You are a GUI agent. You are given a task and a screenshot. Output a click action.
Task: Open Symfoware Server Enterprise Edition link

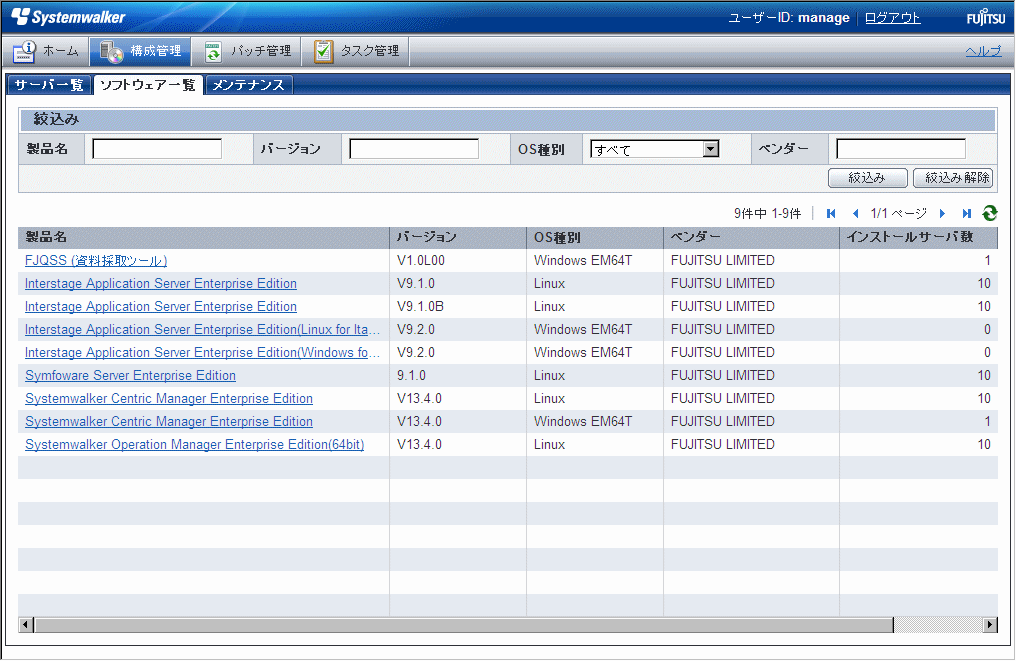[x=130, y=376]
